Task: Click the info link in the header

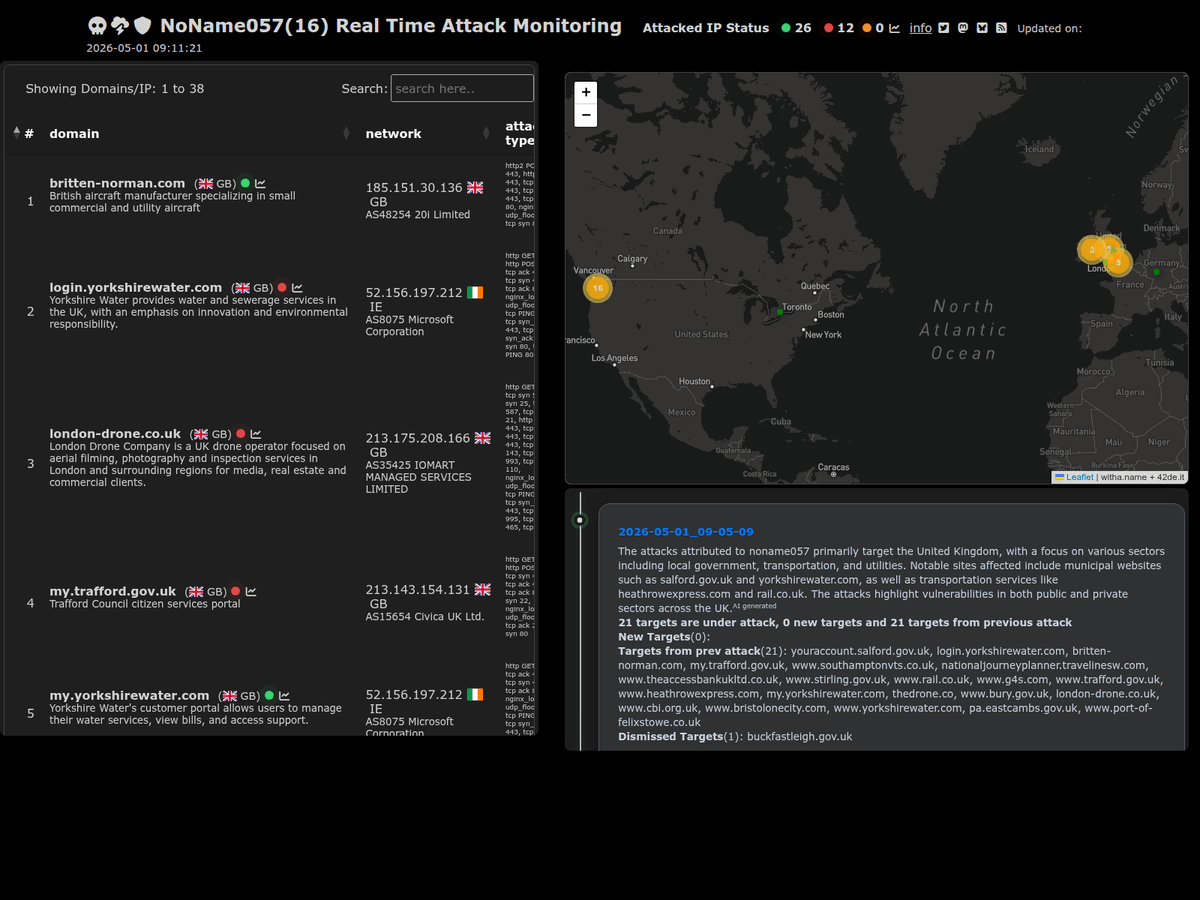Action: coord(921,28)
